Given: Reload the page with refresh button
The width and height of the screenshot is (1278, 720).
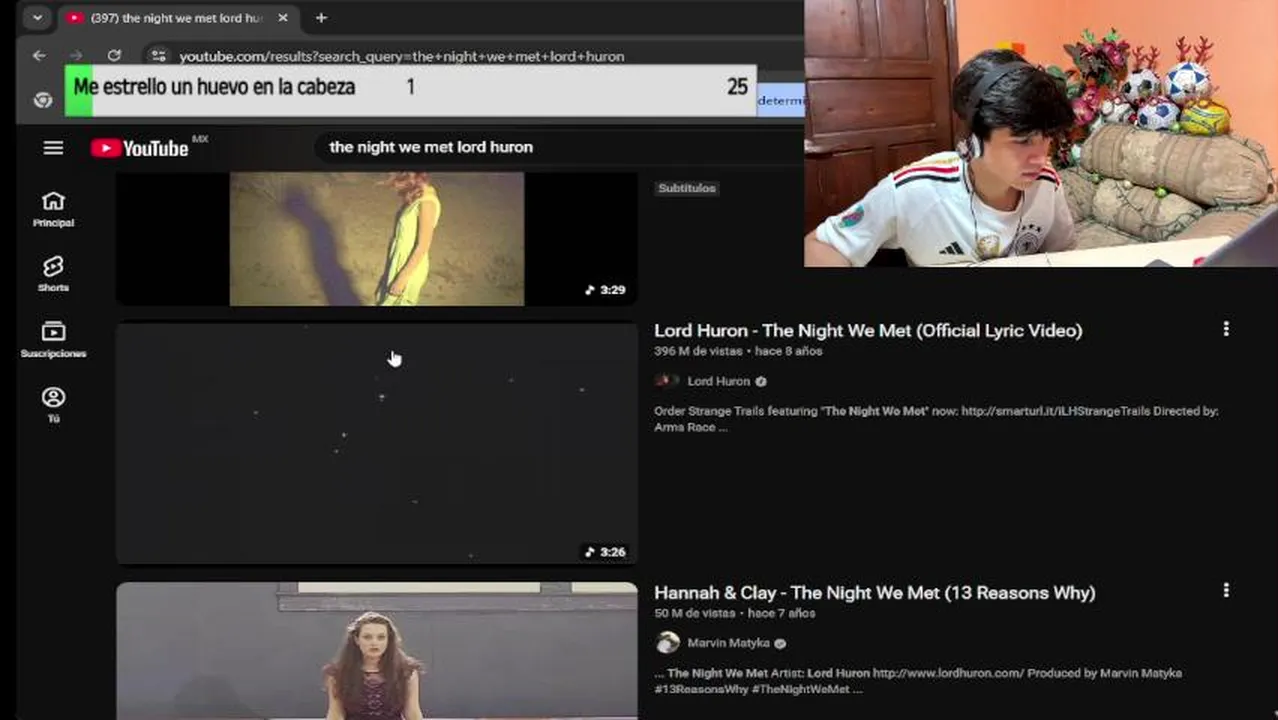Looking at the screenshot, I should pos(114,56).
